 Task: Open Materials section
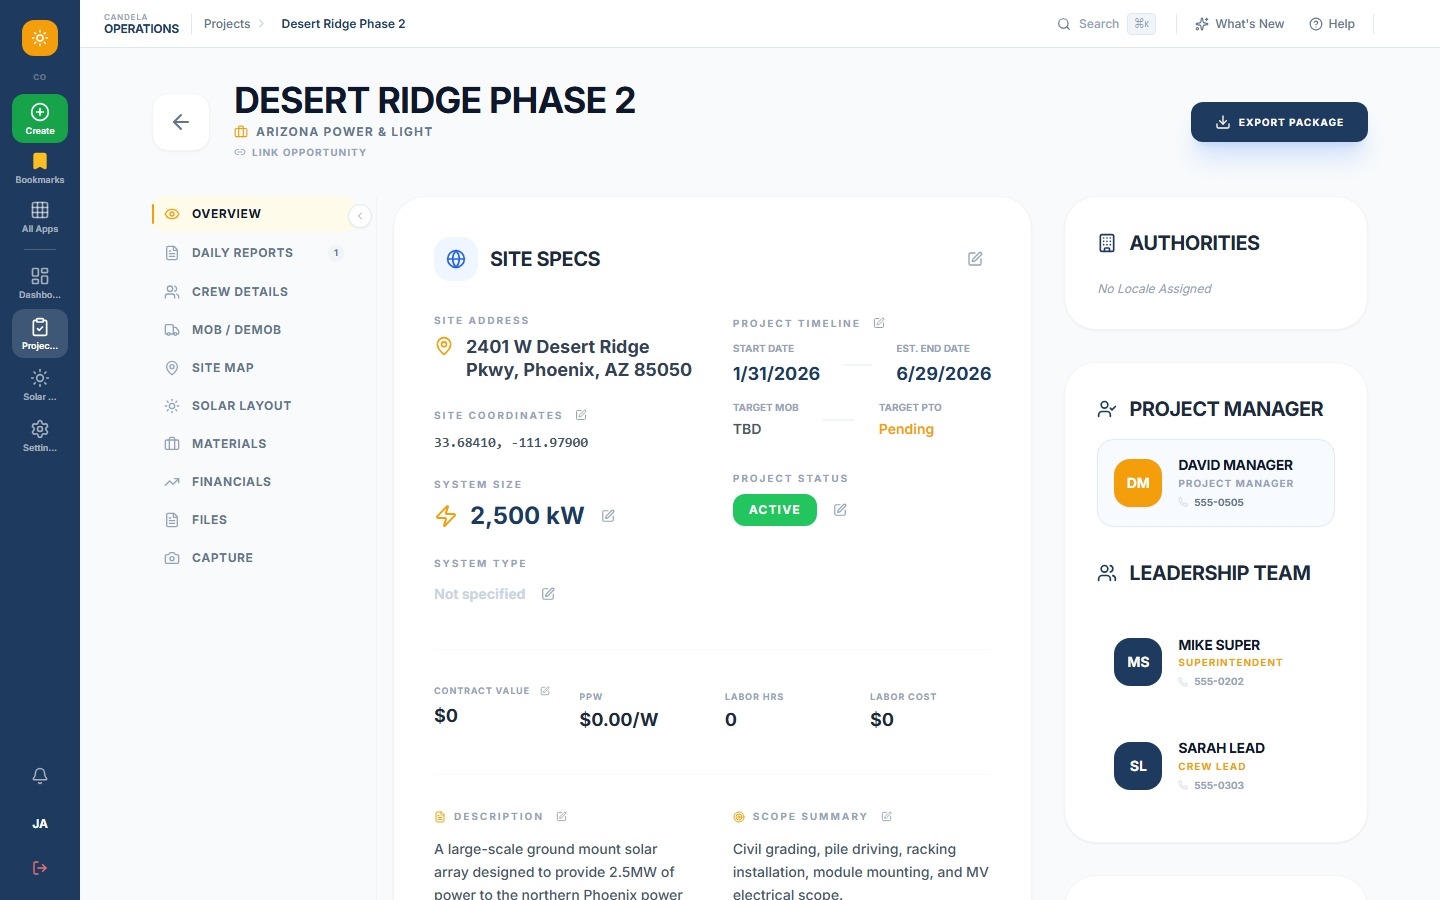(x=252, y=444)
